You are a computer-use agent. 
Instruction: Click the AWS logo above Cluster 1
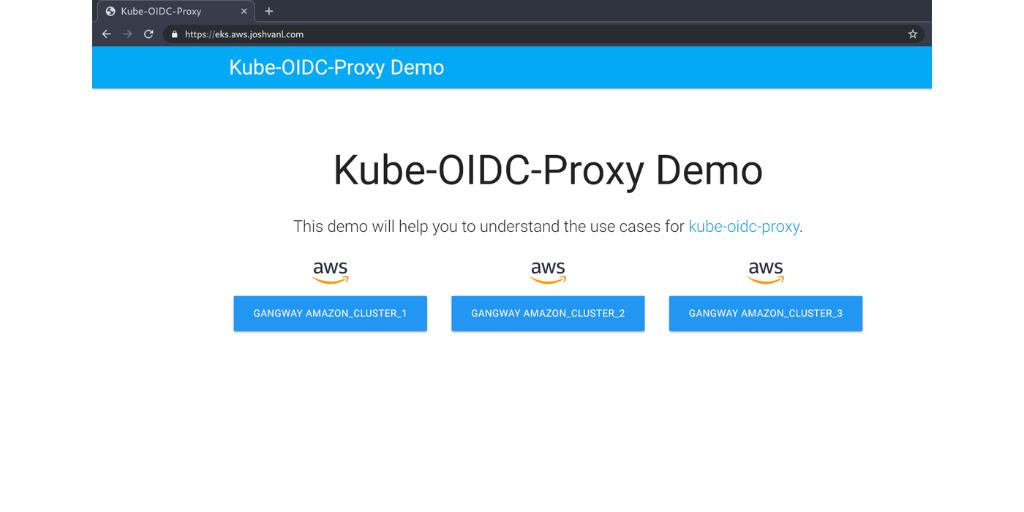330,272
